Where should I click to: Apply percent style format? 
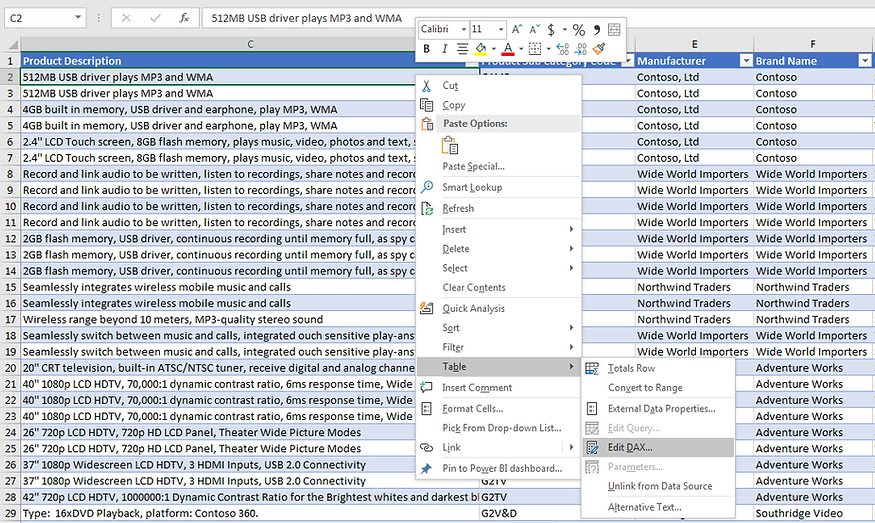579,29
